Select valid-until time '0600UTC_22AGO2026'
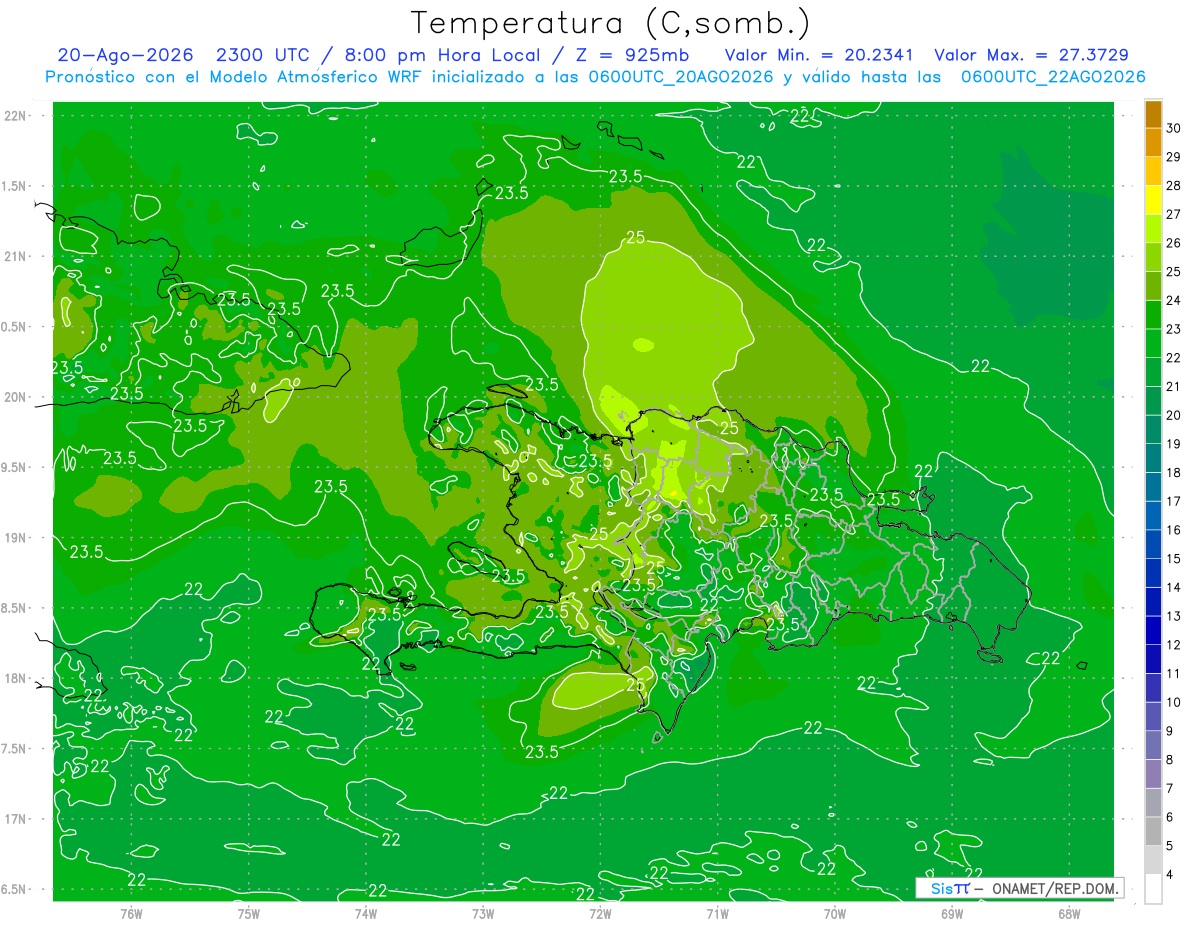This screenshot has height=927, width=1200. tap(1053, 77)
